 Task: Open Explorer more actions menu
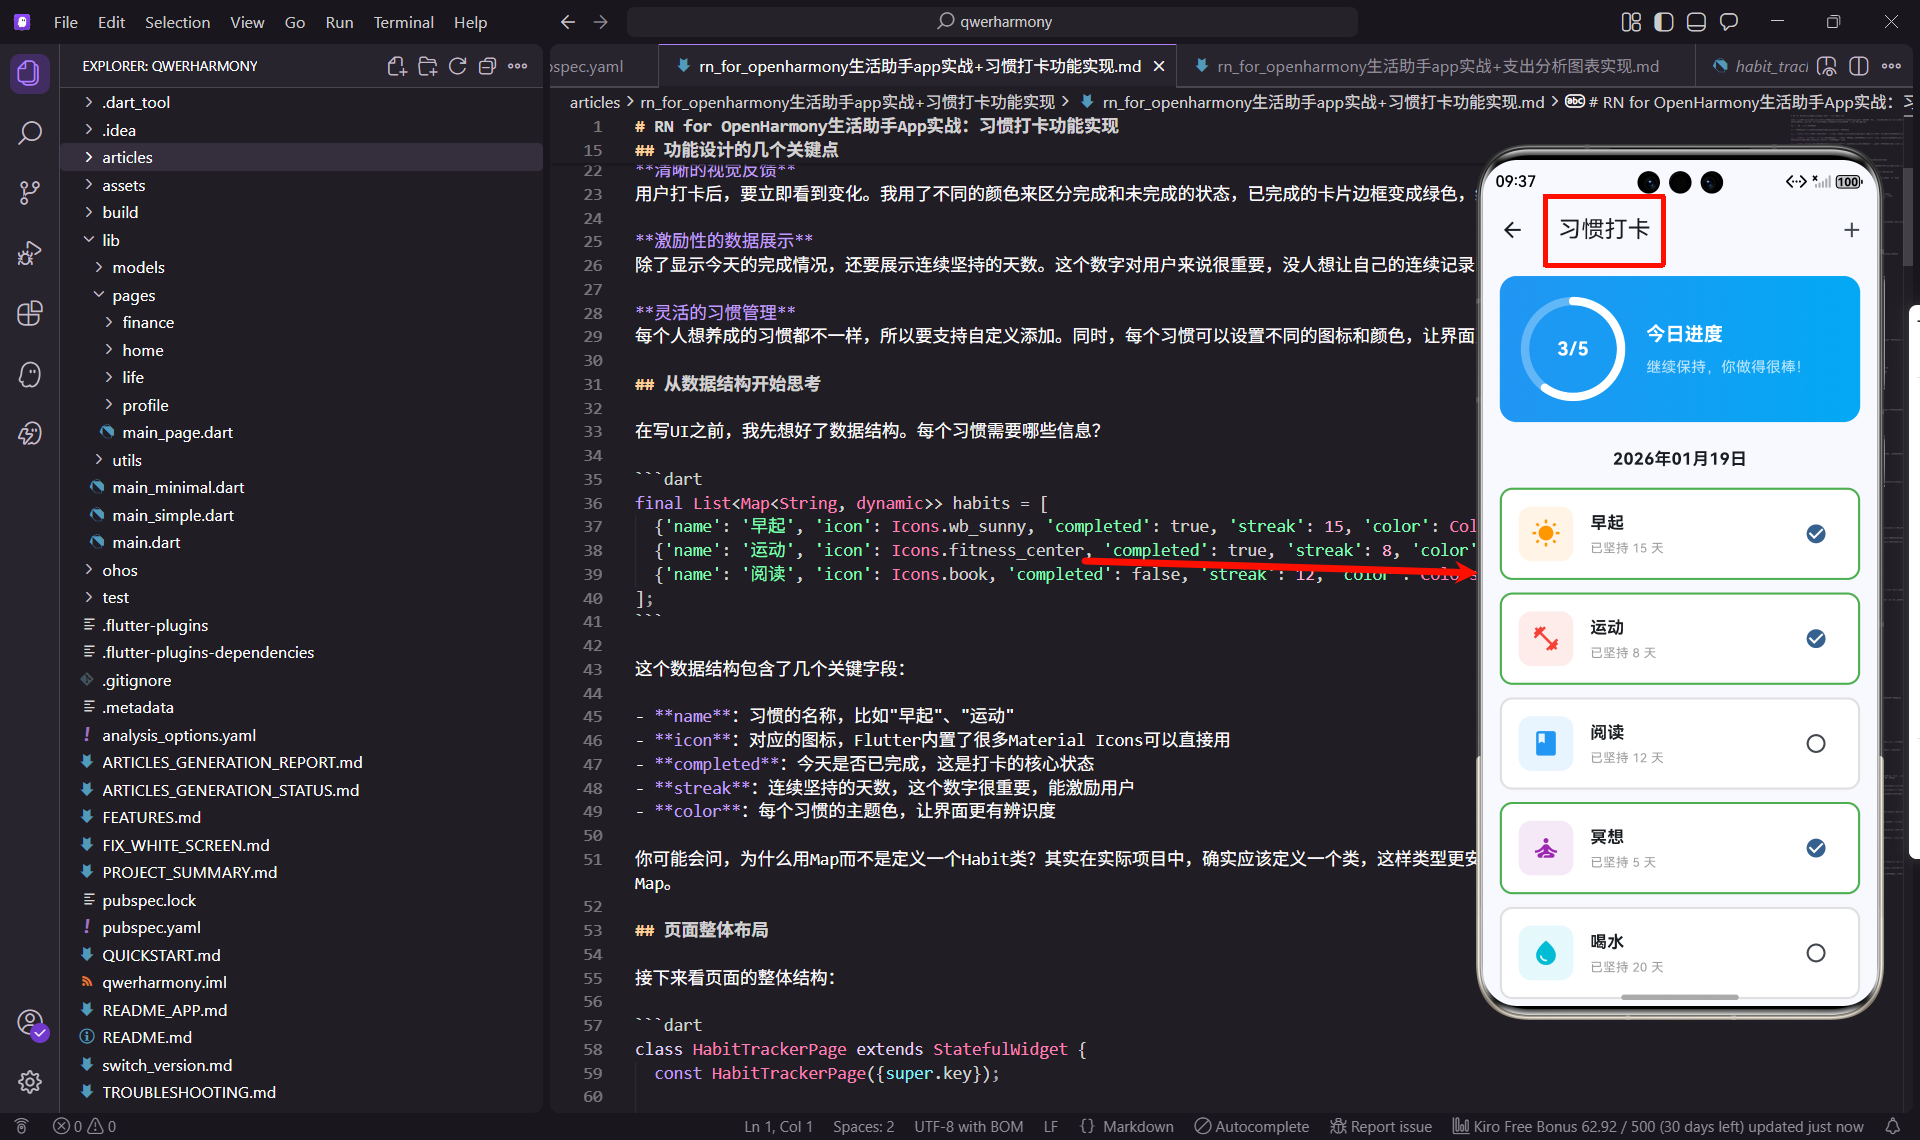517,66
